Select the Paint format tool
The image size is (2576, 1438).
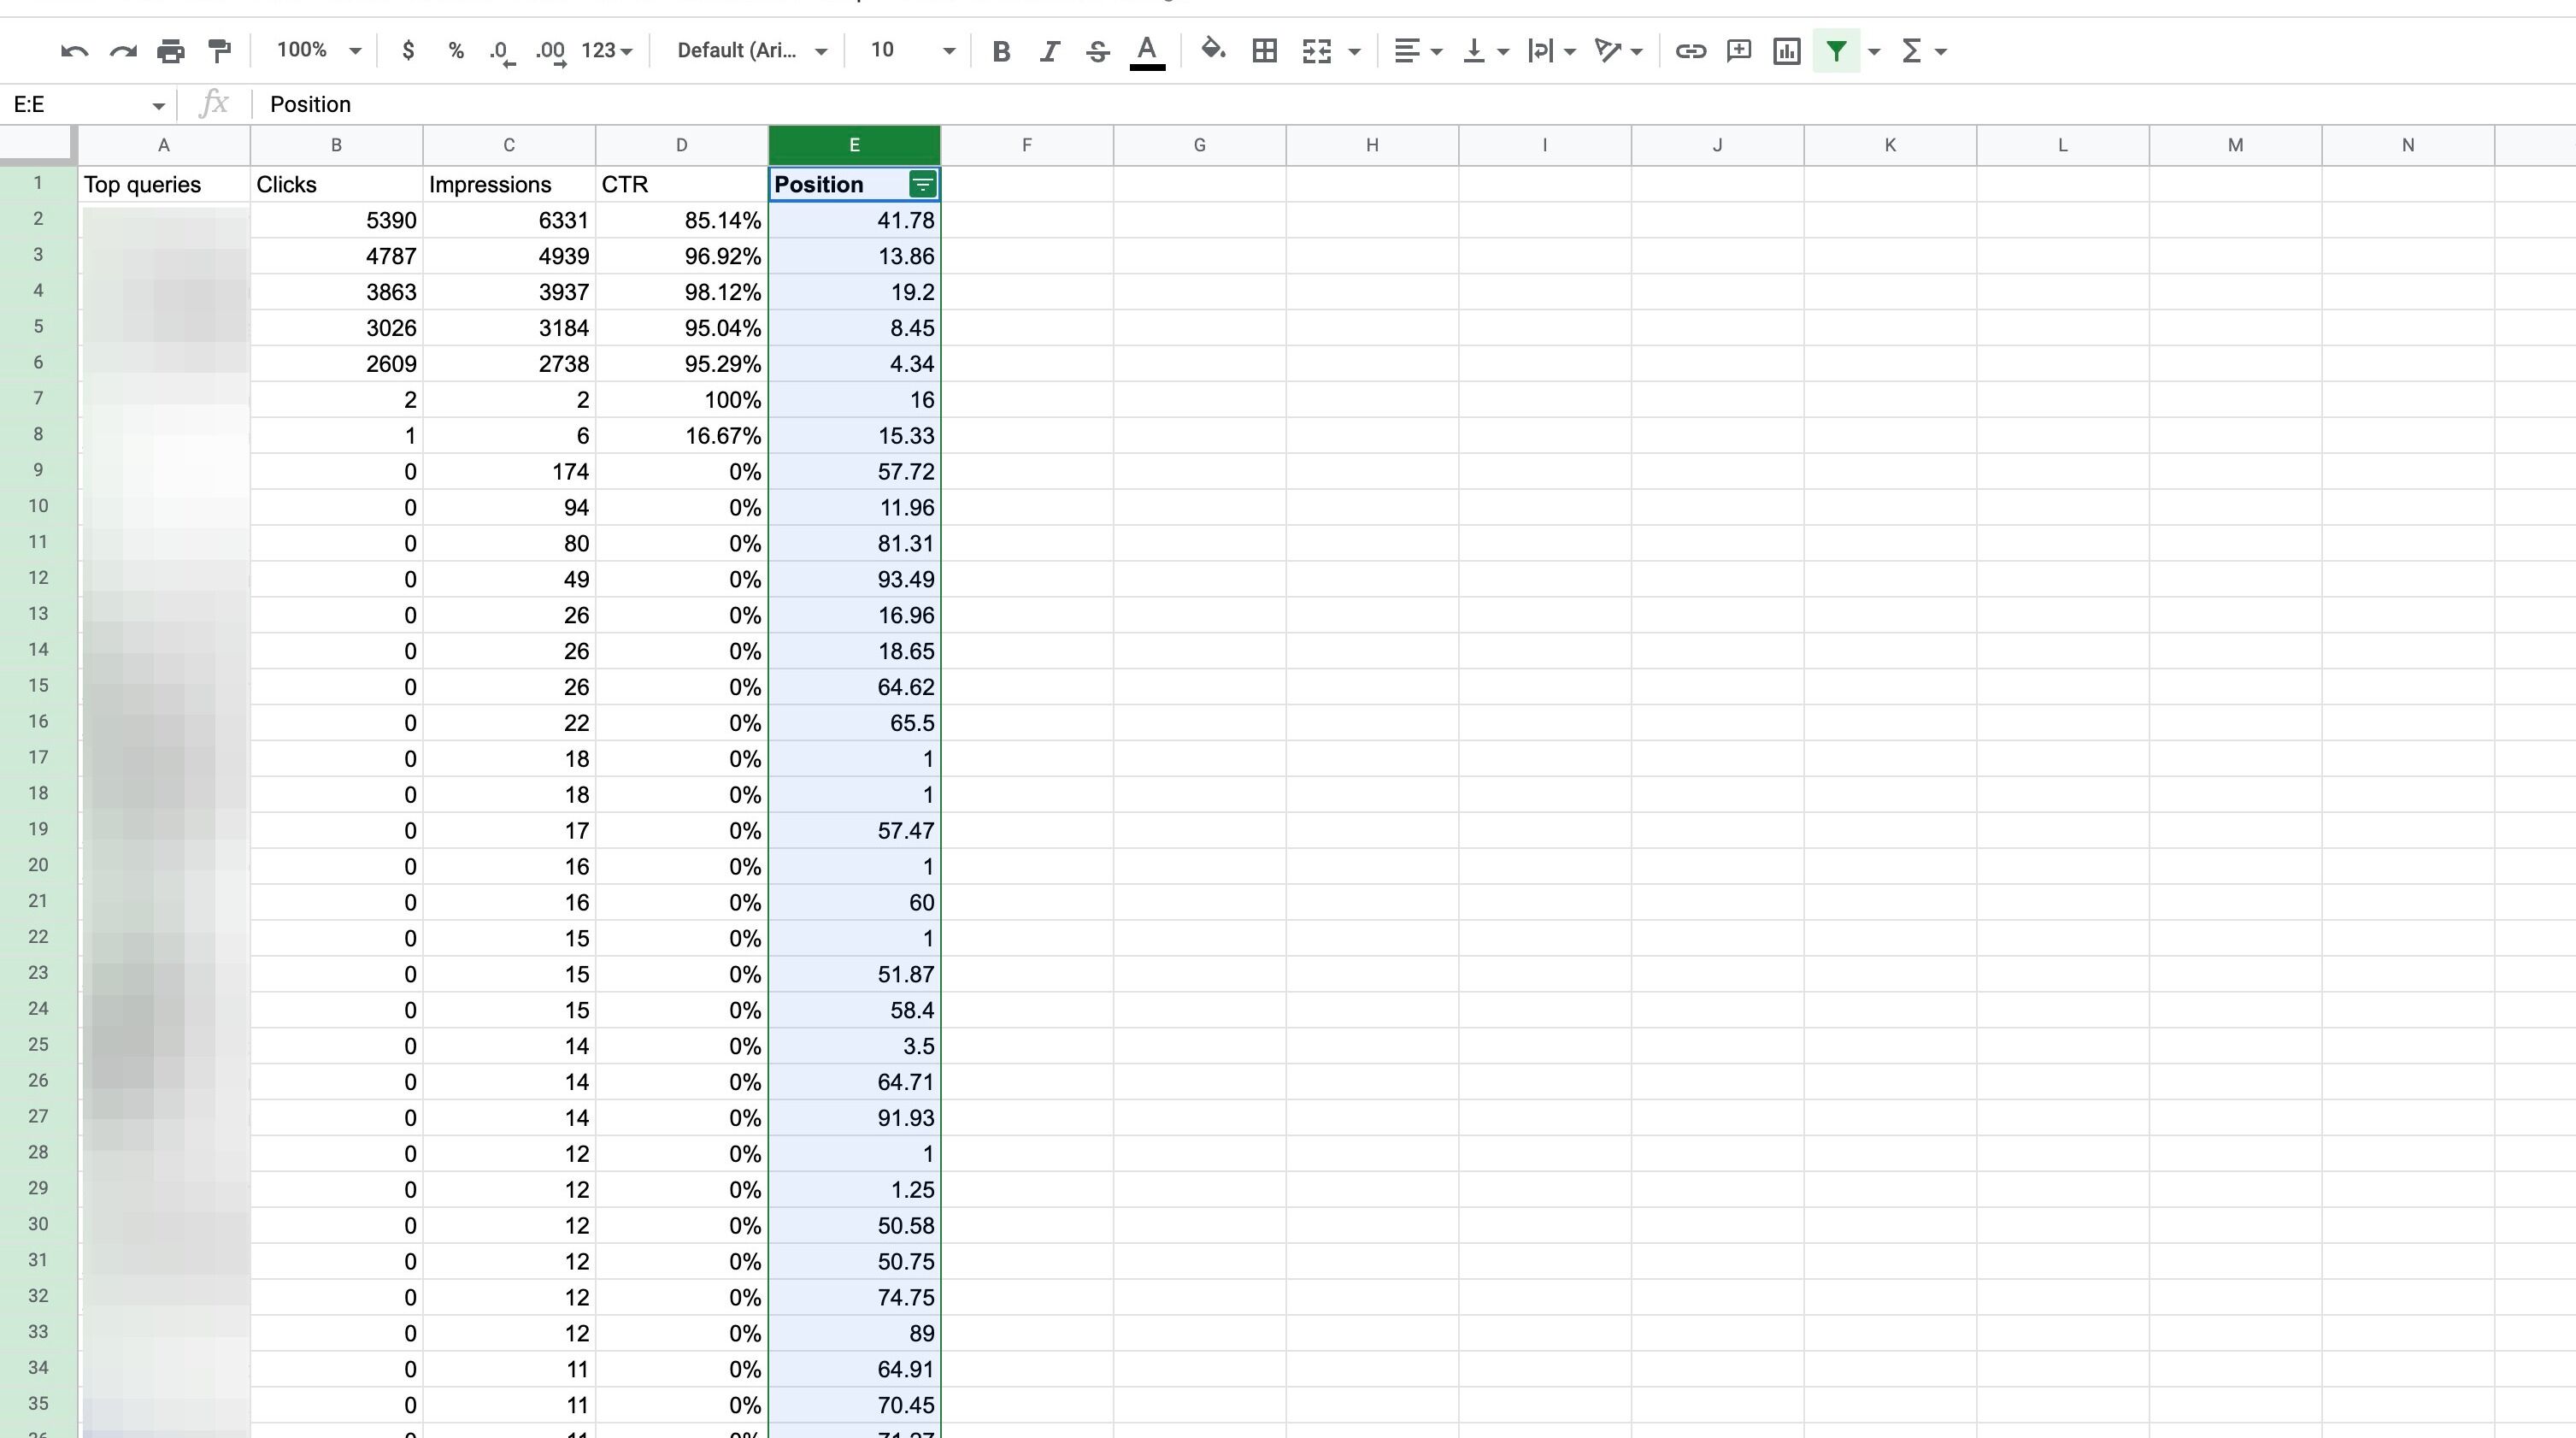219,51
